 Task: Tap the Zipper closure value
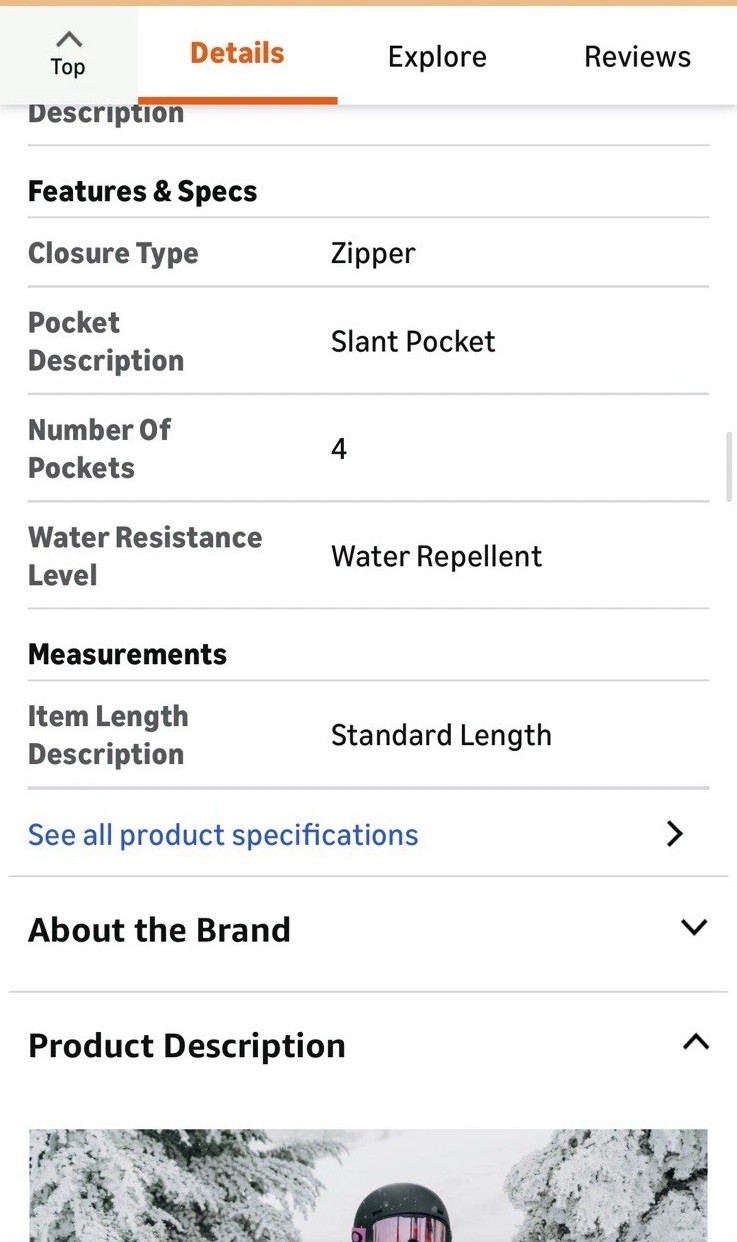point(373,253)
